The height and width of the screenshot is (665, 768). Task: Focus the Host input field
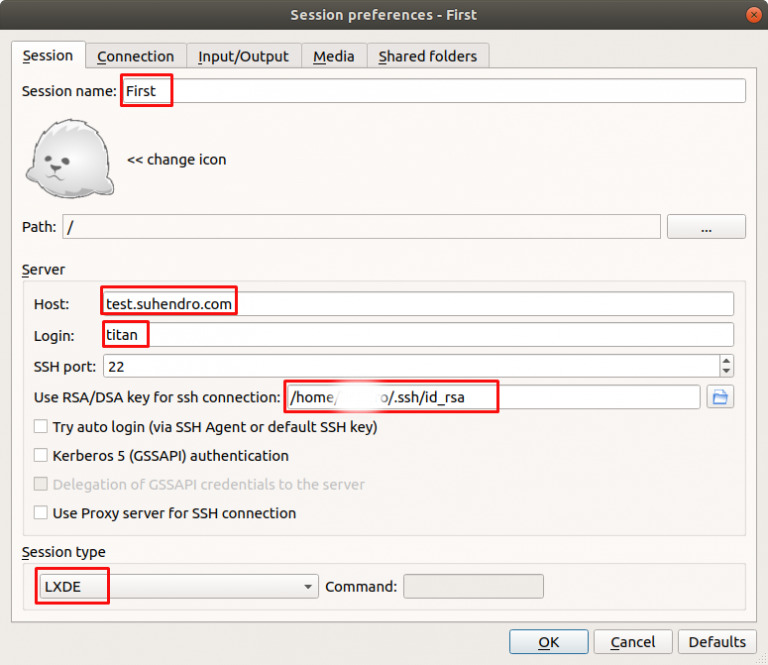(x=418, y=303)
